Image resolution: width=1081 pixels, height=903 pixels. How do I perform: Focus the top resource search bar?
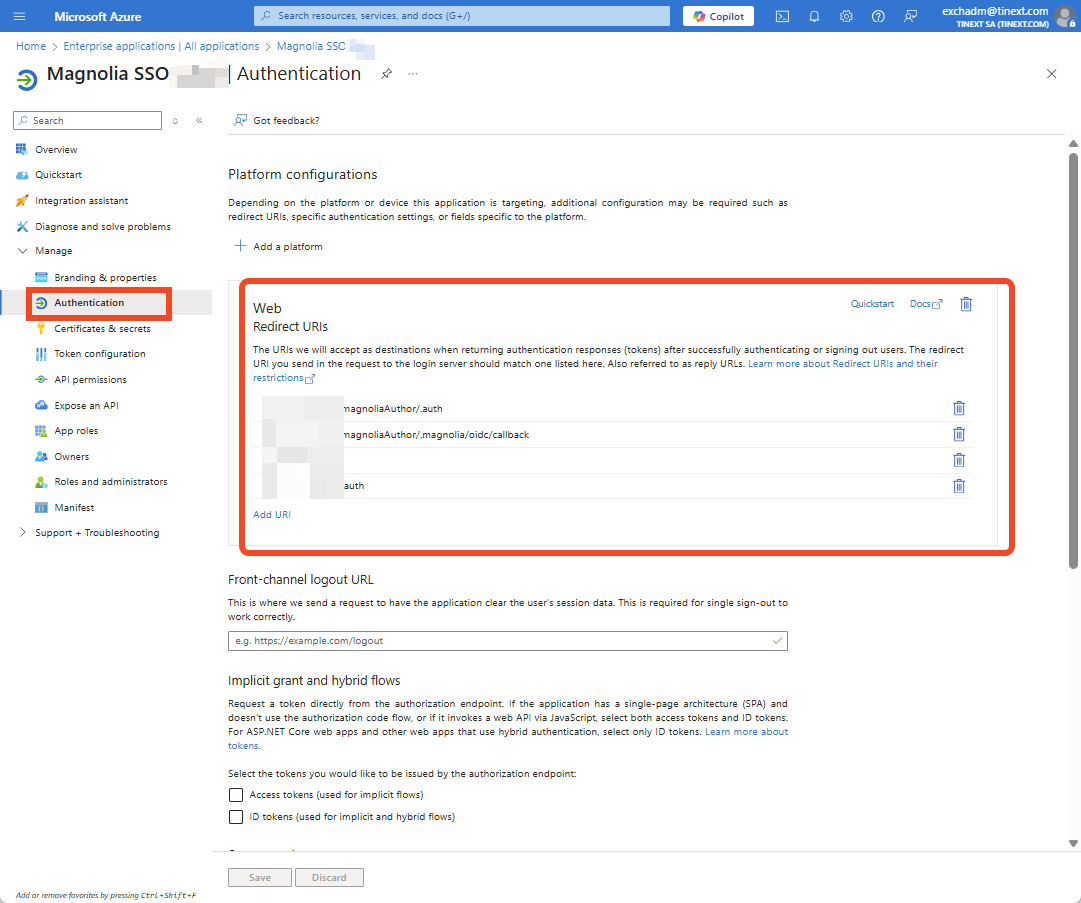(462, 16)
